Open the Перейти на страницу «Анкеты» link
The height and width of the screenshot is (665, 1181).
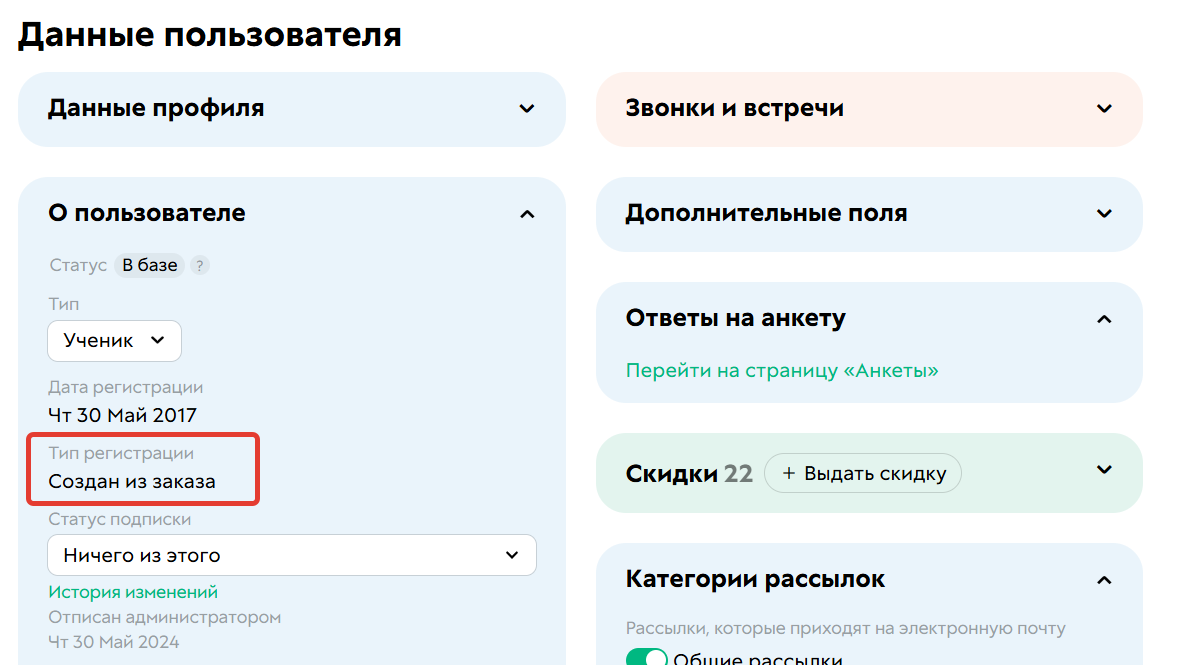(x=781, y=370)
